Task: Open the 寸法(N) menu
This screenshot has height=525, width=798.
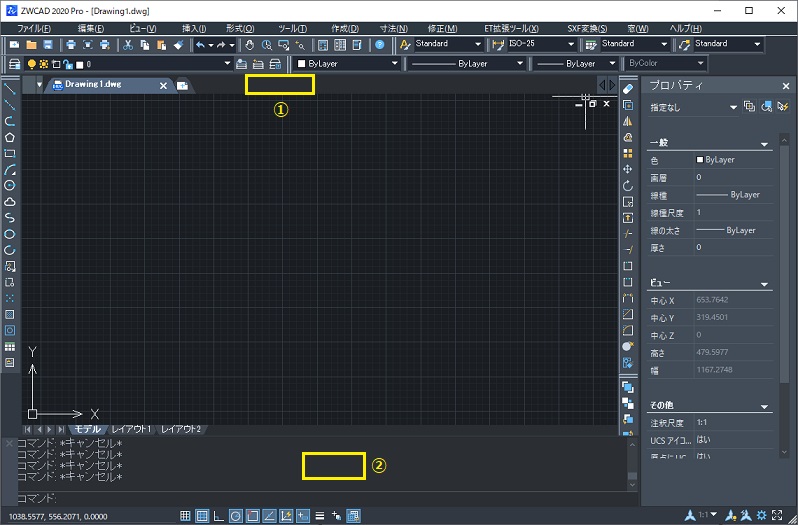Action: (x=394, y=28)
